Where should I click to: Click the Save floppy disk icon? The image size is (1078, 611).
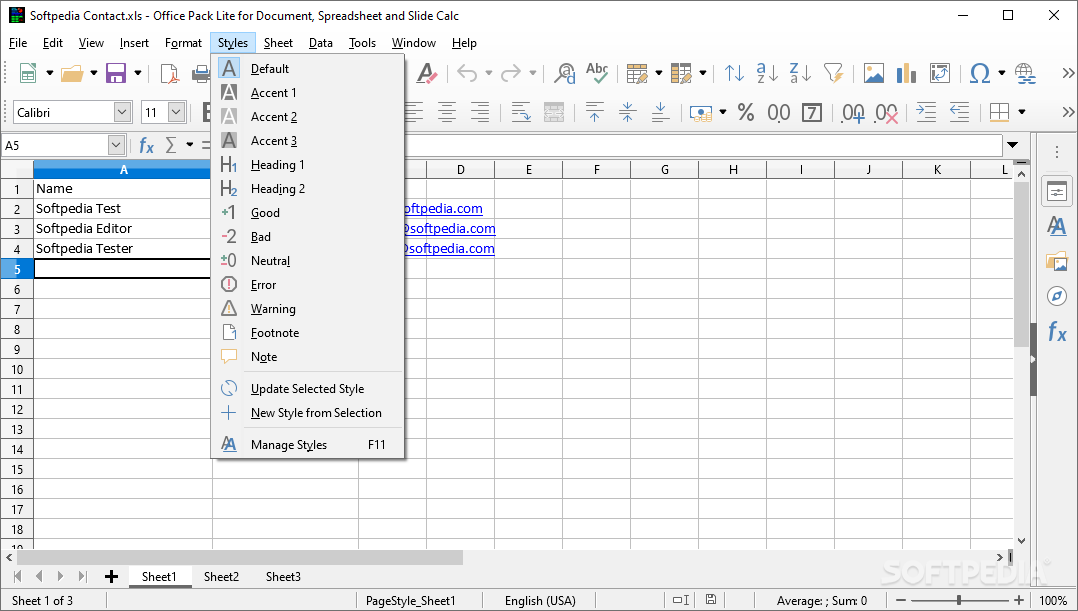point(116,73)
